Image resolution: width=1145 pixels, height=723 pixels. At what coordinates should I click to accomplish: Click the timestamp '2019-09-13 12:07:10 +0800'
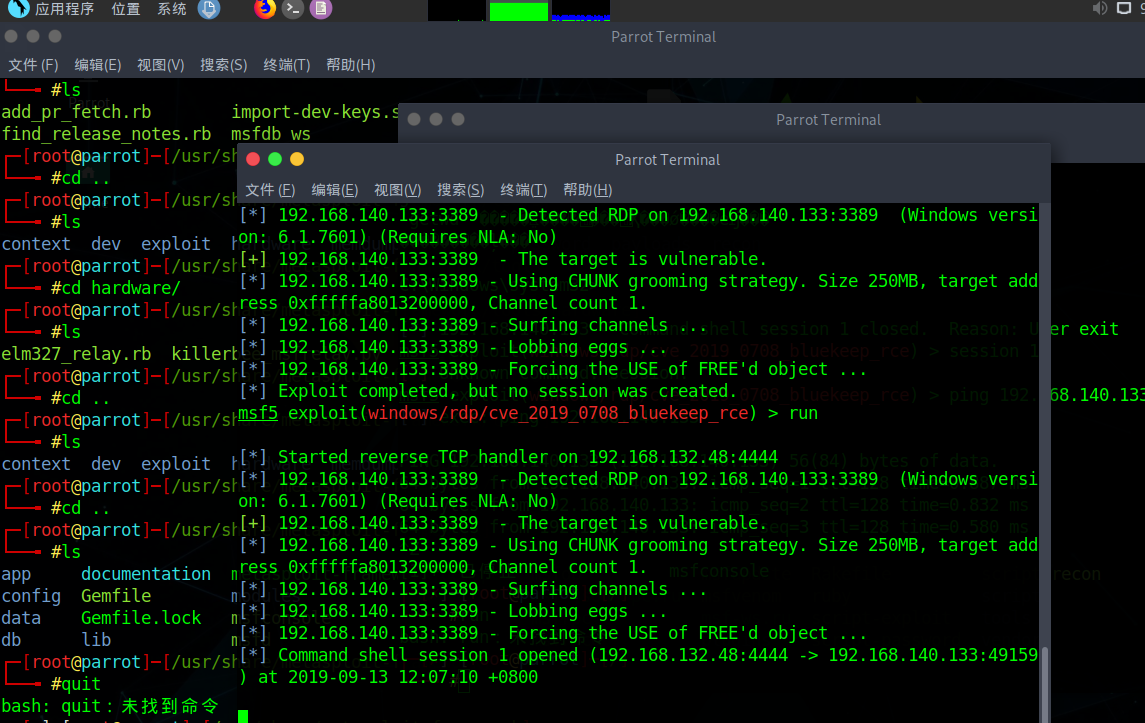coord(413,677)
